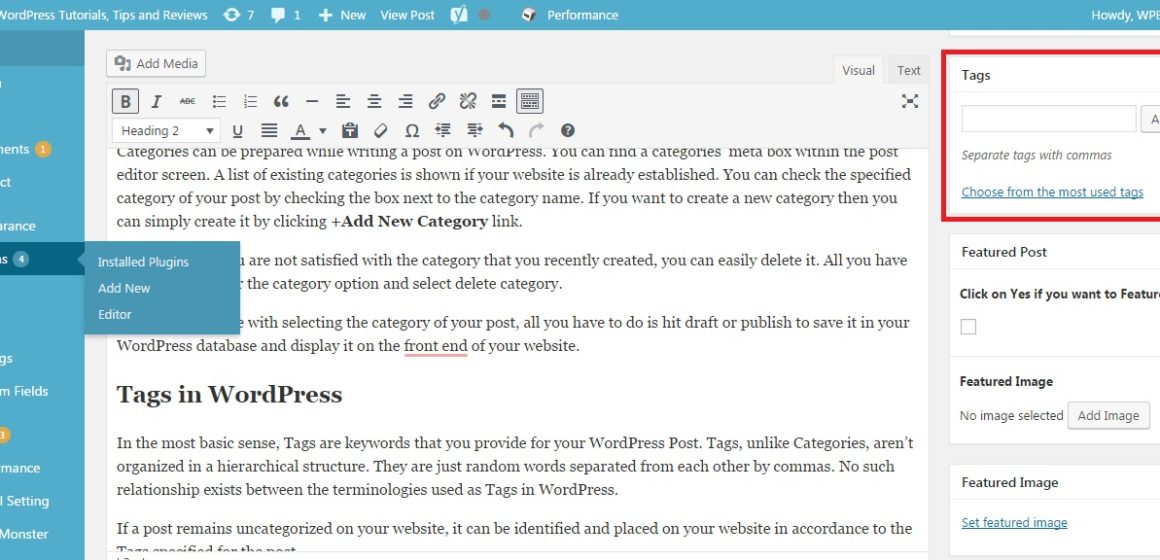Viewport: 1160px width, 560px height.
Task: Insert or edit link
Action: 437,101
